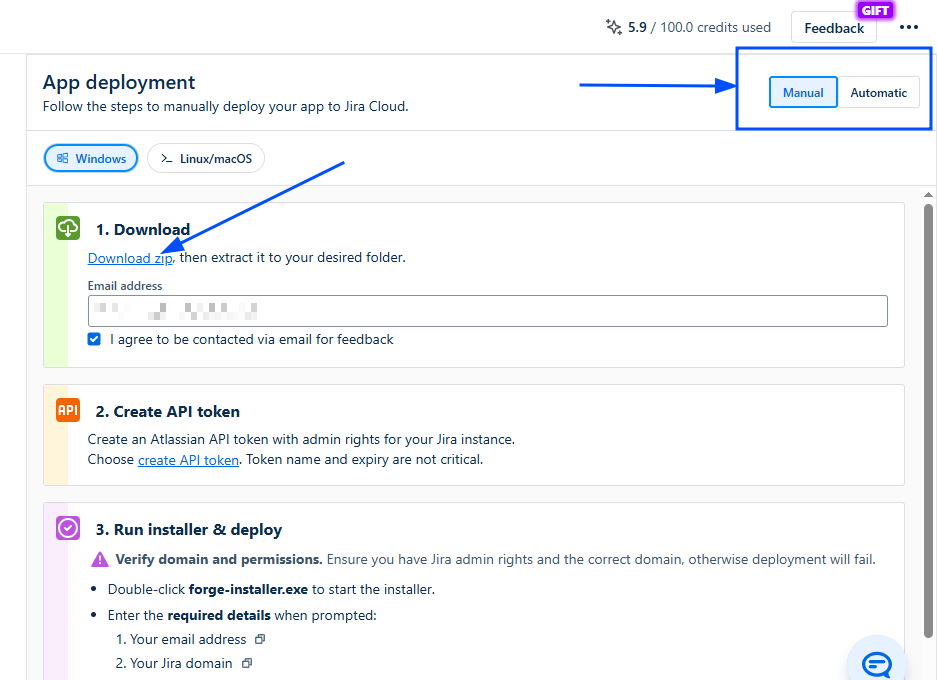Click the sparkle credits icon
The width and height of the screenshot is (937, 680).
tap(614, 27)
